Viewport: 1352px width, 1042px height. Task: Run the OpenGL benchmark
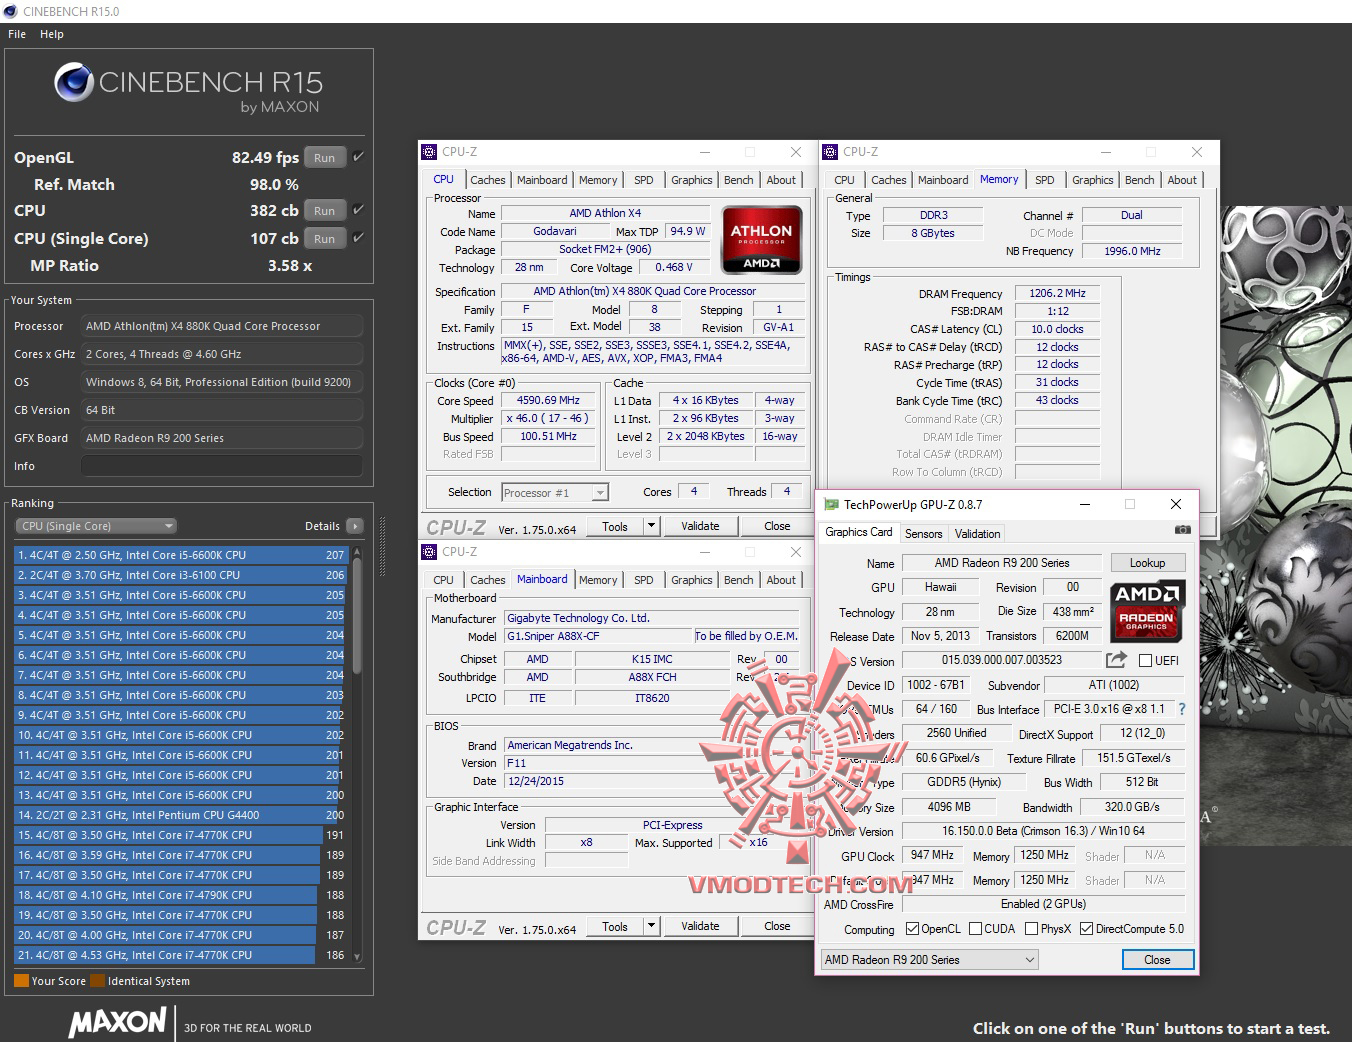pyautogui.click(x=324, y=157)
